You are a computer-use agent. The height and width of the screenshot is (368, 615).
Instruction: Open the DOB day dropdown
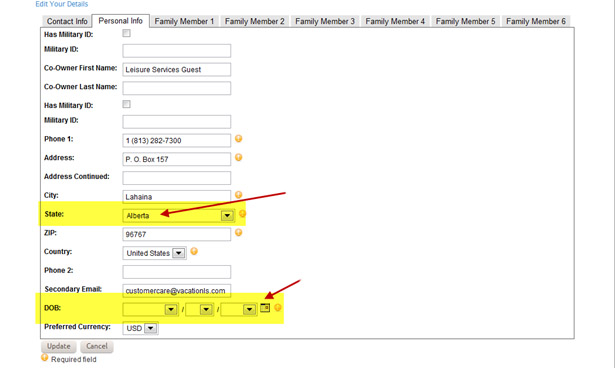click(x=200, y=310)
